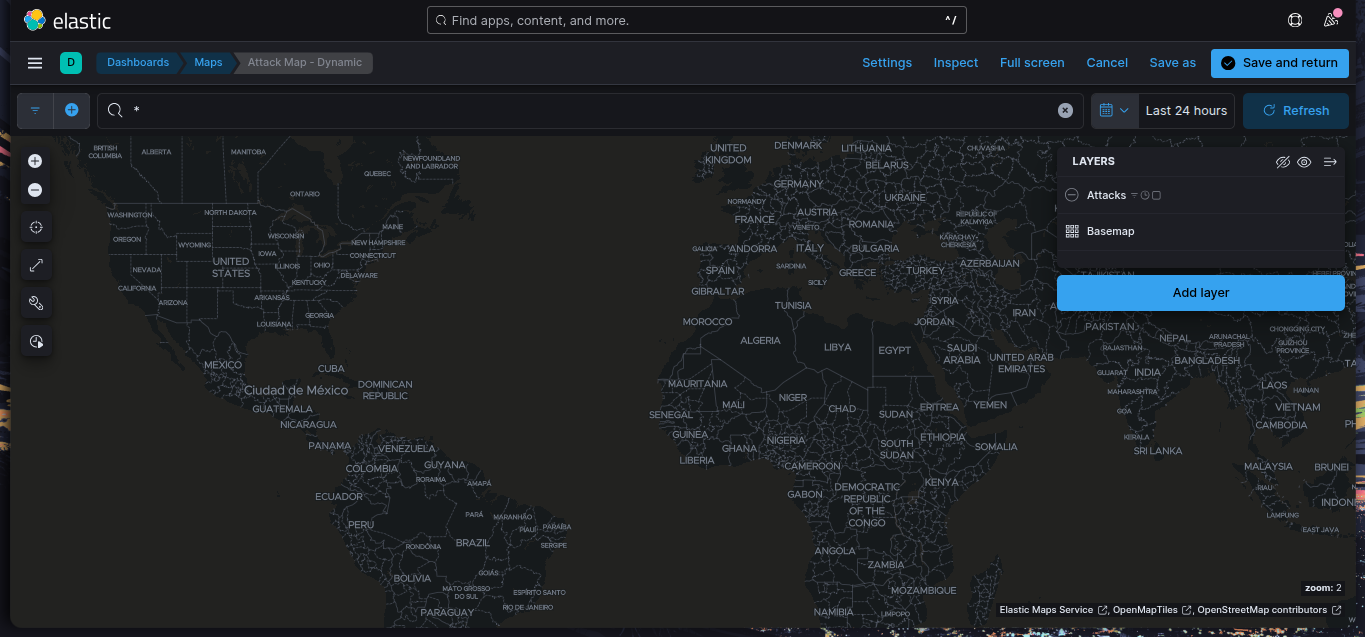Show all layers

[x=1304, y=162]
